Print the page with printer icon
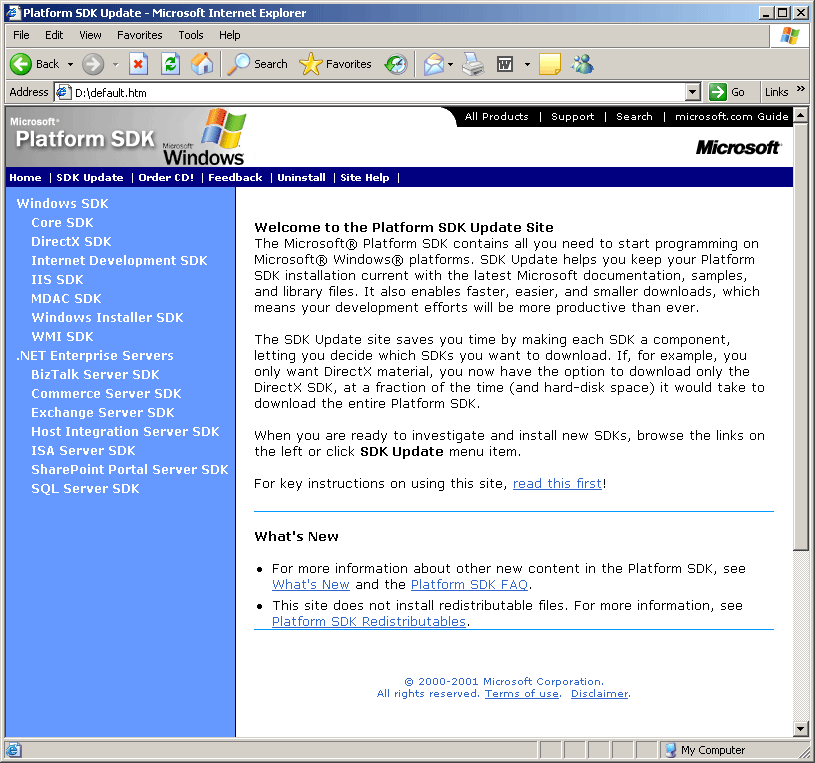Image resolution: width=815 pixels, height=763 pixels. [473, 64]
